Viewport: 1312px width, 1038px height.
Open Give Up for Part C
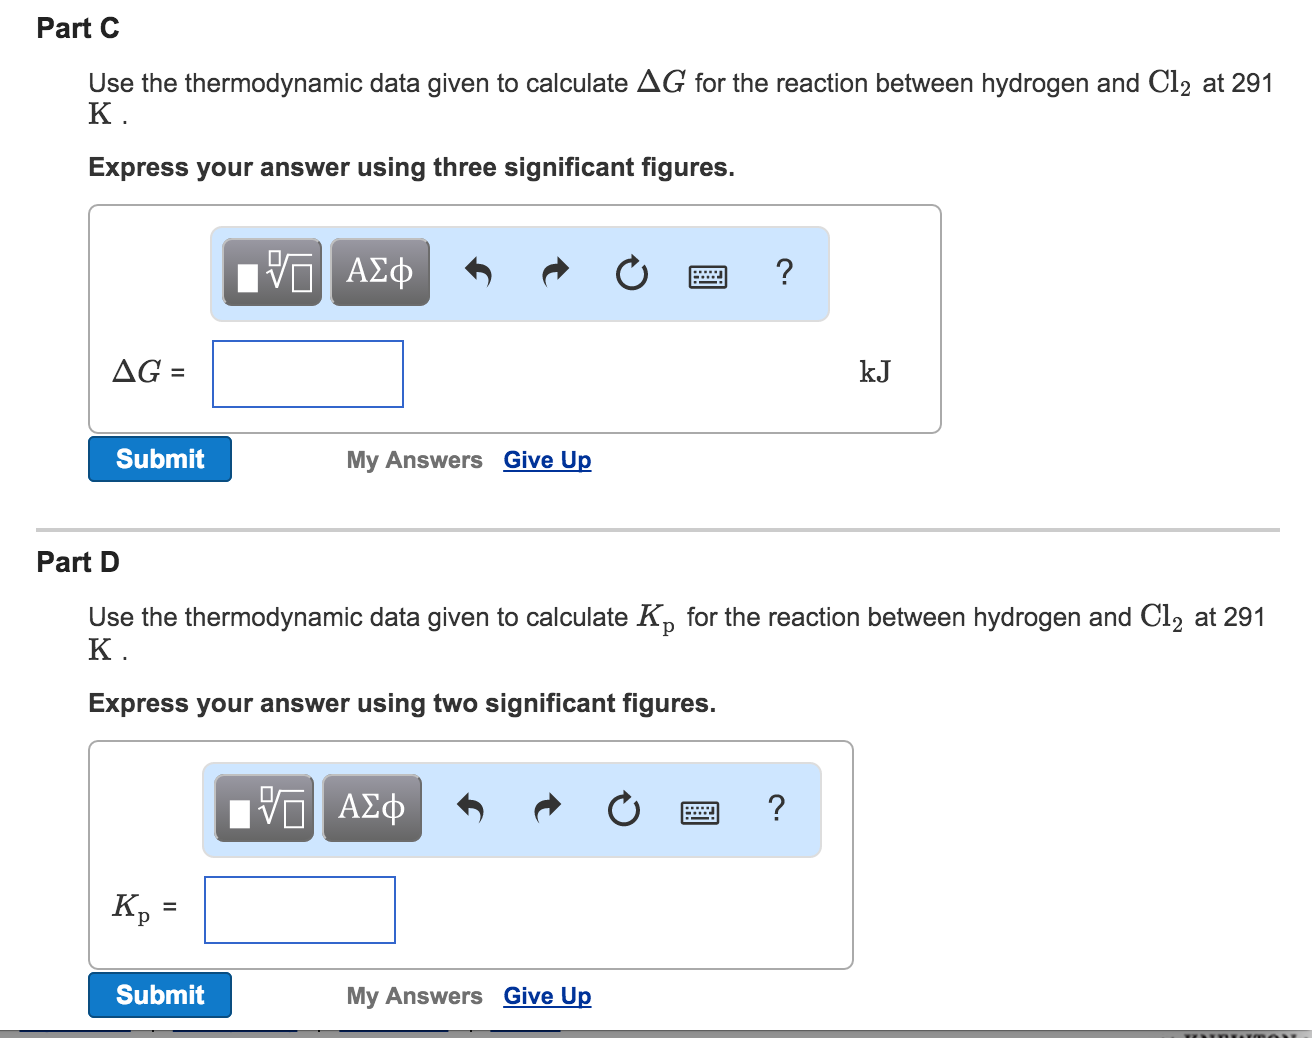point(547,459)
